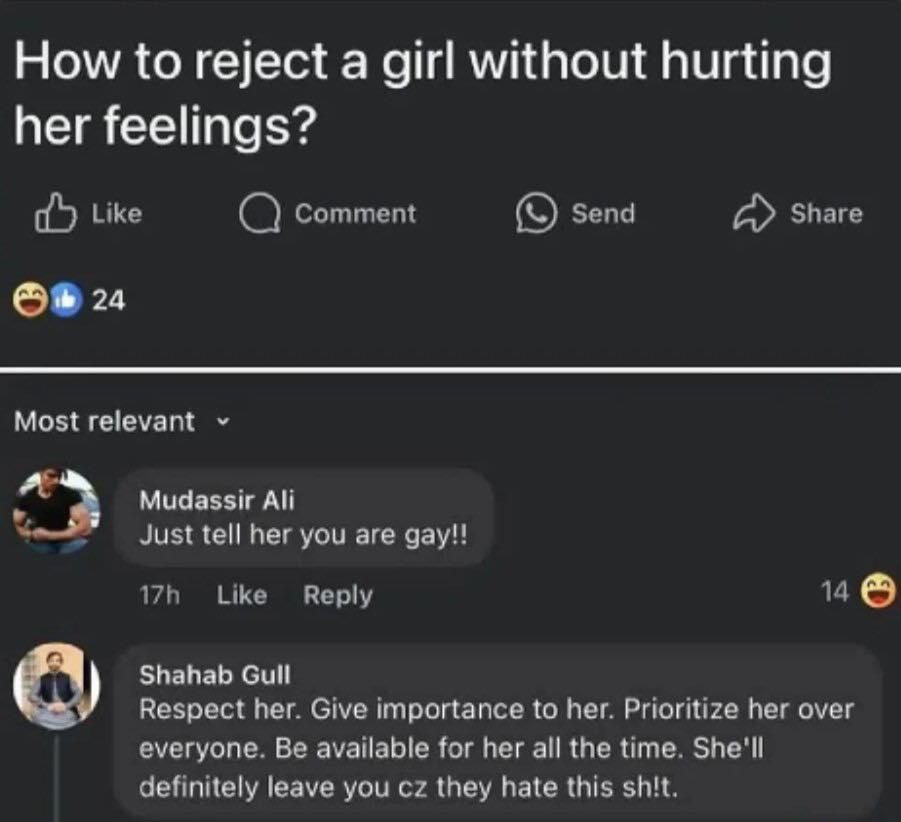Image resolution: width=901 pixels, height=822 pixels.
Task: Tap the Share arrow icon
Action: click(754, 213)
